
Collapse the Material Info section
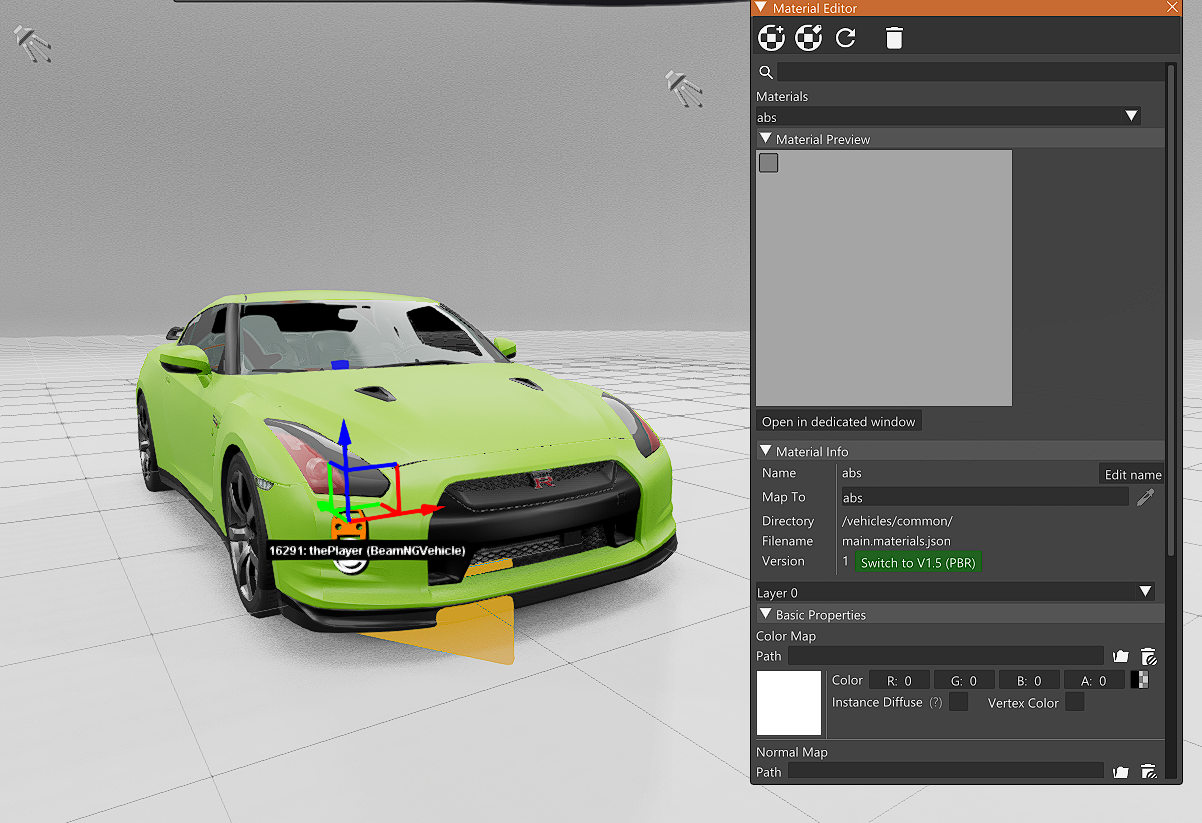[x=766, y=451]
